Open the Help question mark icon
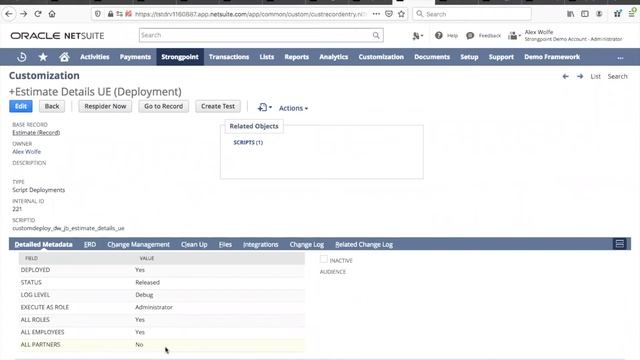This screenshot has width=640, height=360. (x=438, y=36)
